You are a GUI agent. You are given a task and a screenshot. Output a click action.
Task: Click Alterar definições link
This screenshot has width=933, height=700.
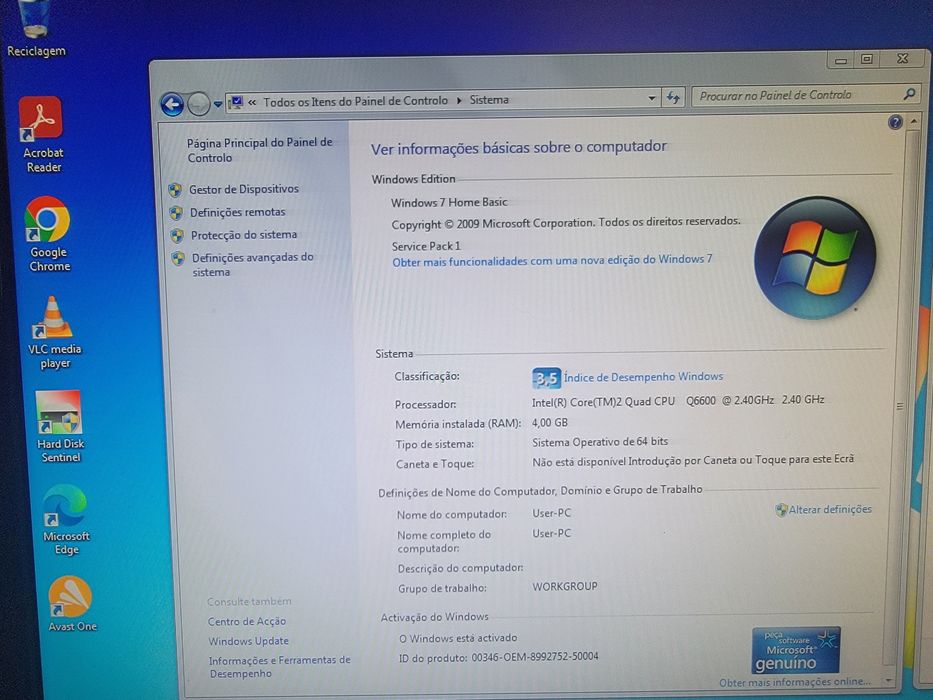pyautogui.click(x=830, y=510)
